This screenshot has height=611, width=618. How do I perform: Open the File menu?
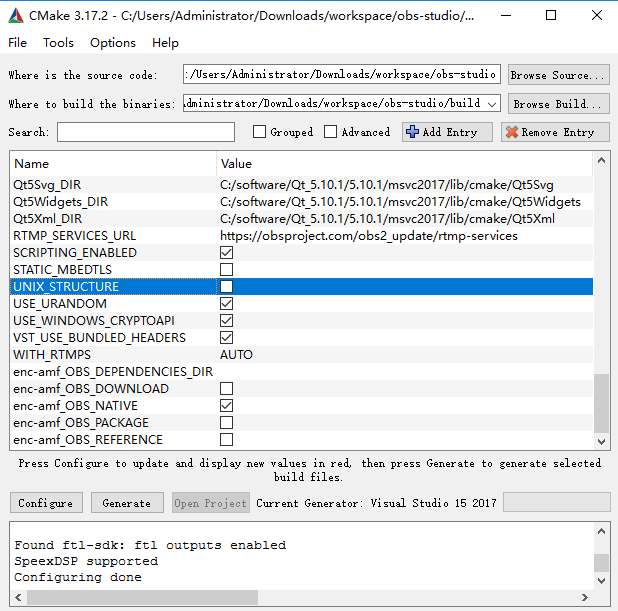pyautogui.click(x=17, y=43)
